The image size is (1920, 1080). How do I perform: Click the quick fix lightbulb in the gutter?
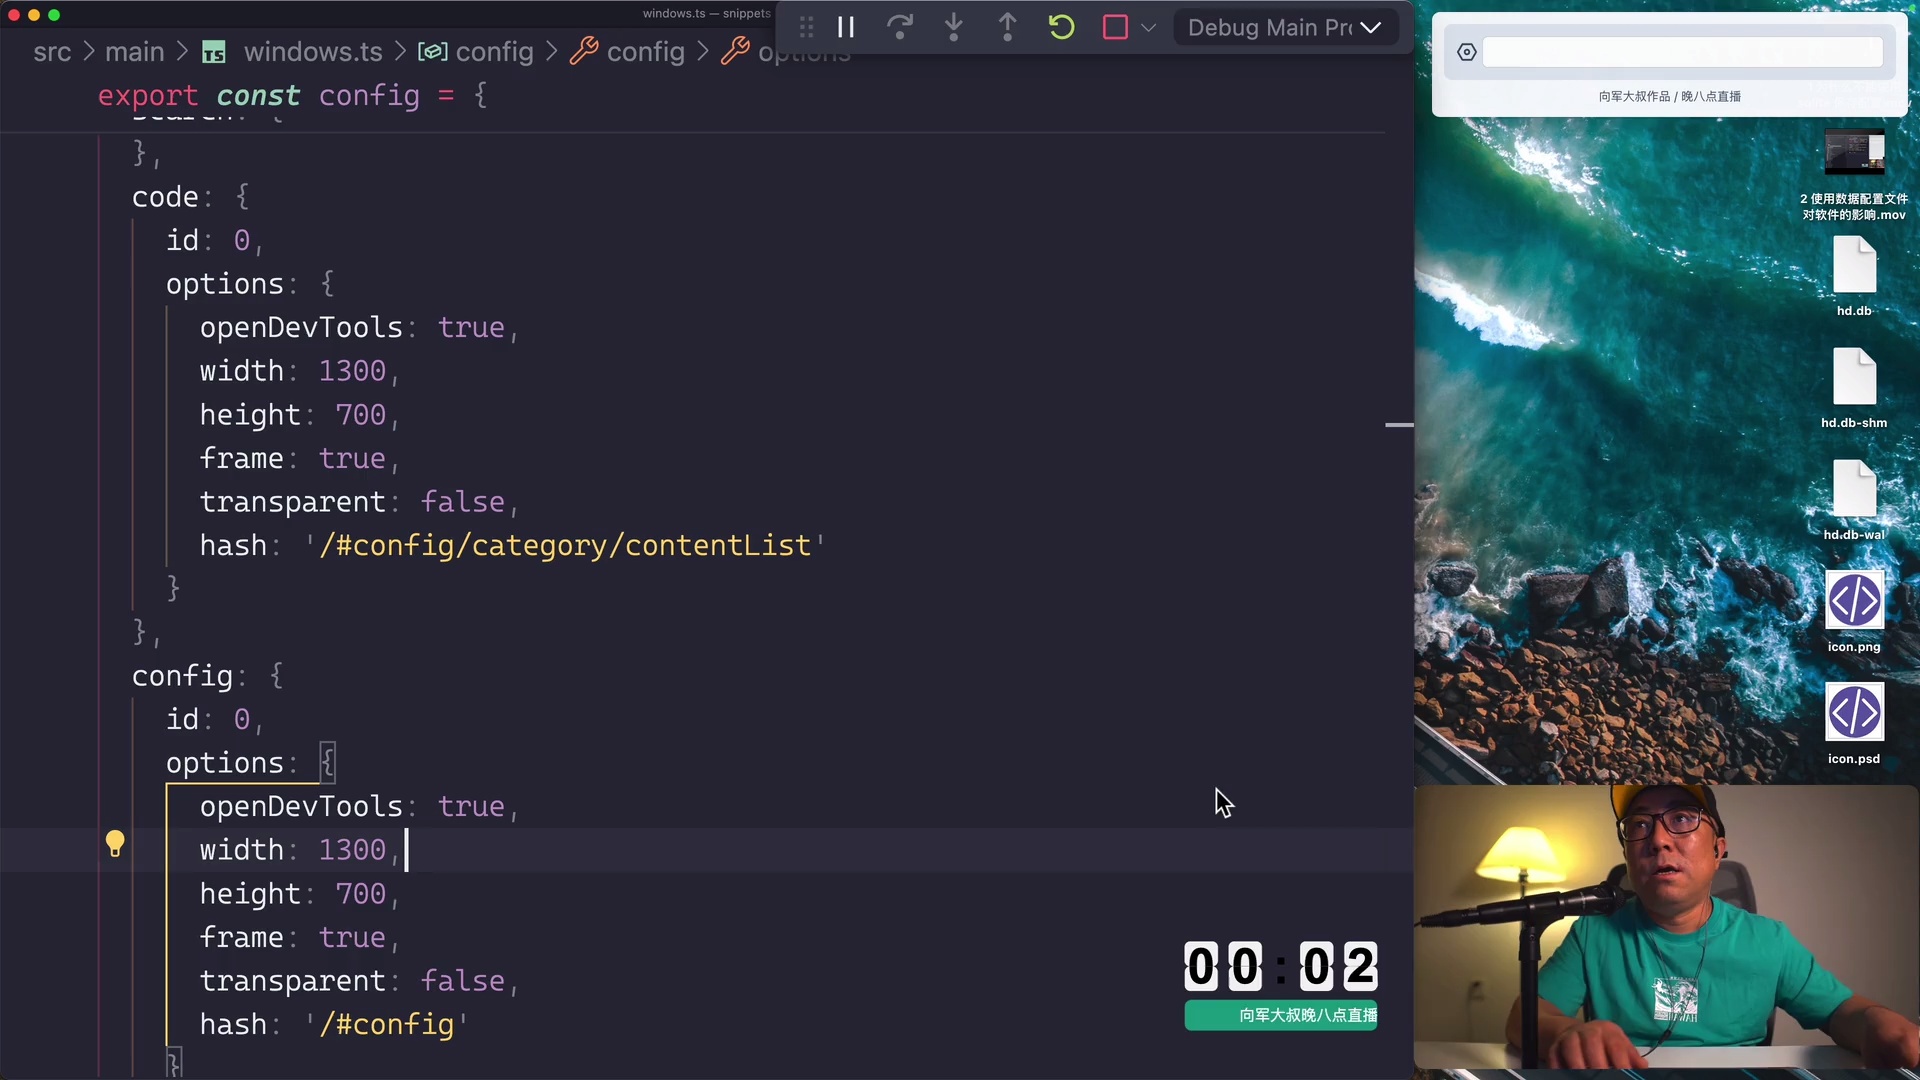click(x=115, y=843)
